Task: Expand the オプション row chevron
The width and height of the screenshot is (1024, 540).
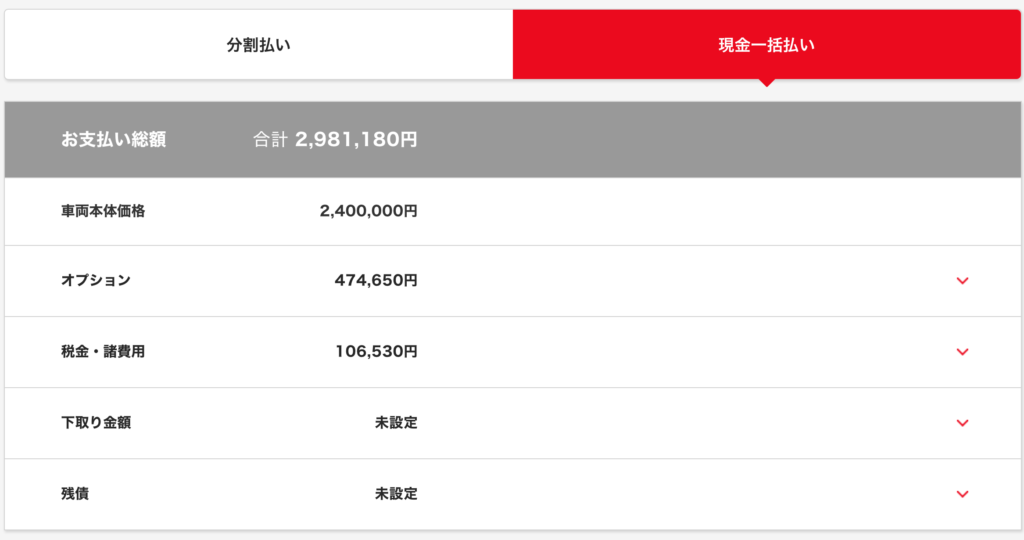Action: pos(962,281)
